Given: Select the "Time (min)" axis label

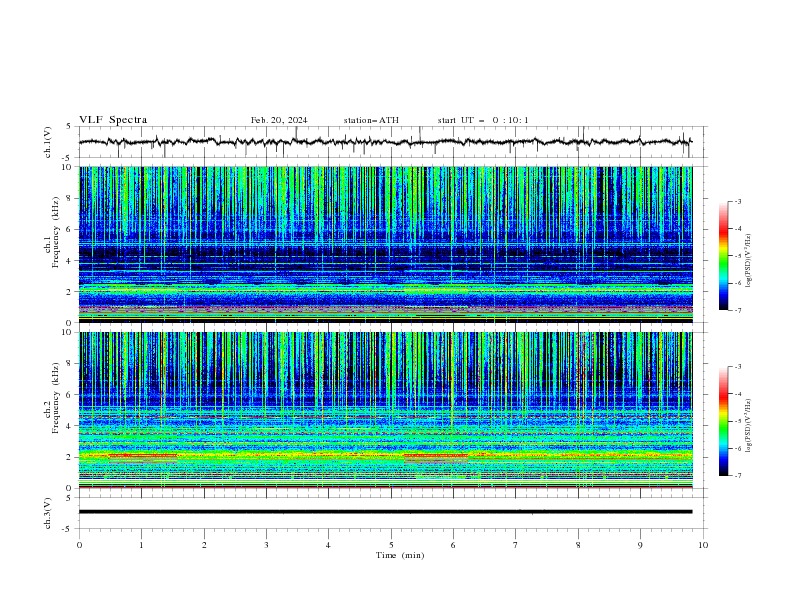Looking at the screenshot, I should 400,555.
